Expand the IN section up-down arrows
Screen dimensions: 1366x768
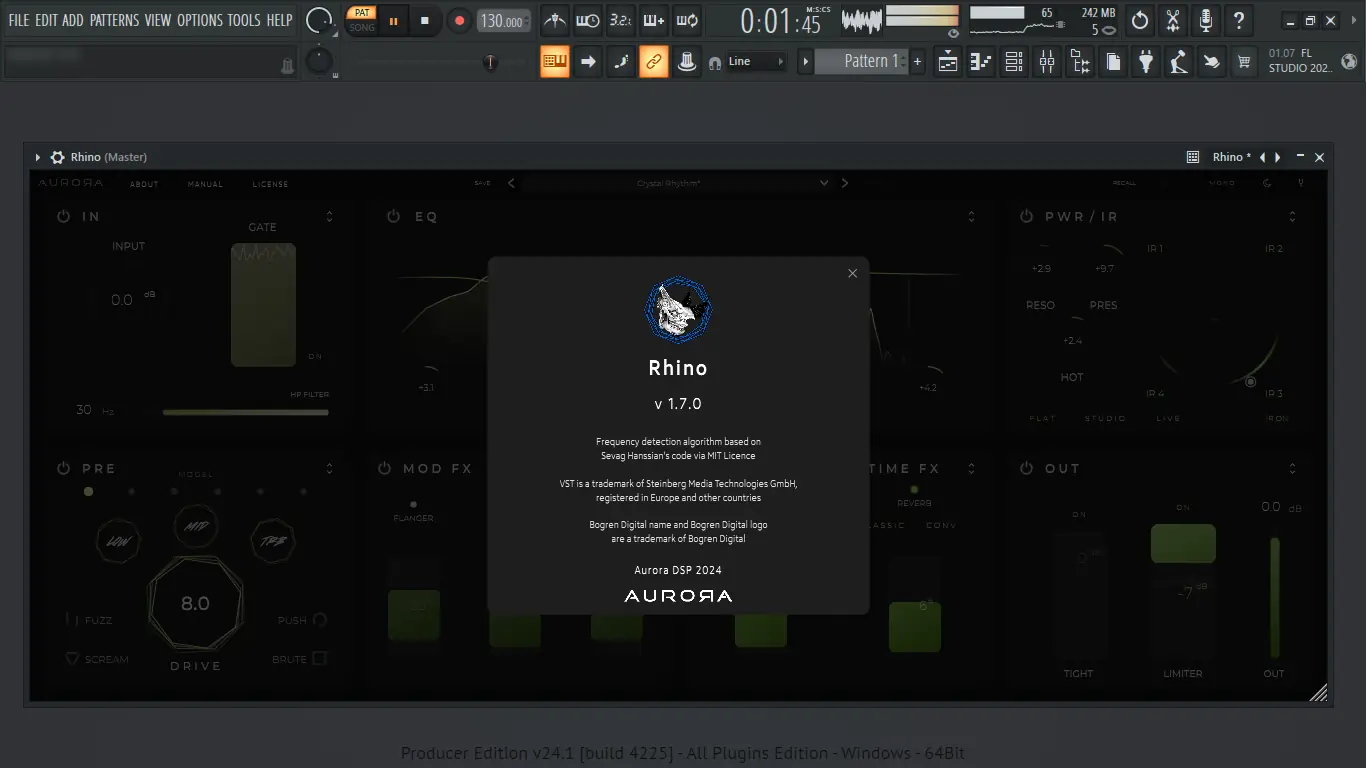(x=329, y=216)
